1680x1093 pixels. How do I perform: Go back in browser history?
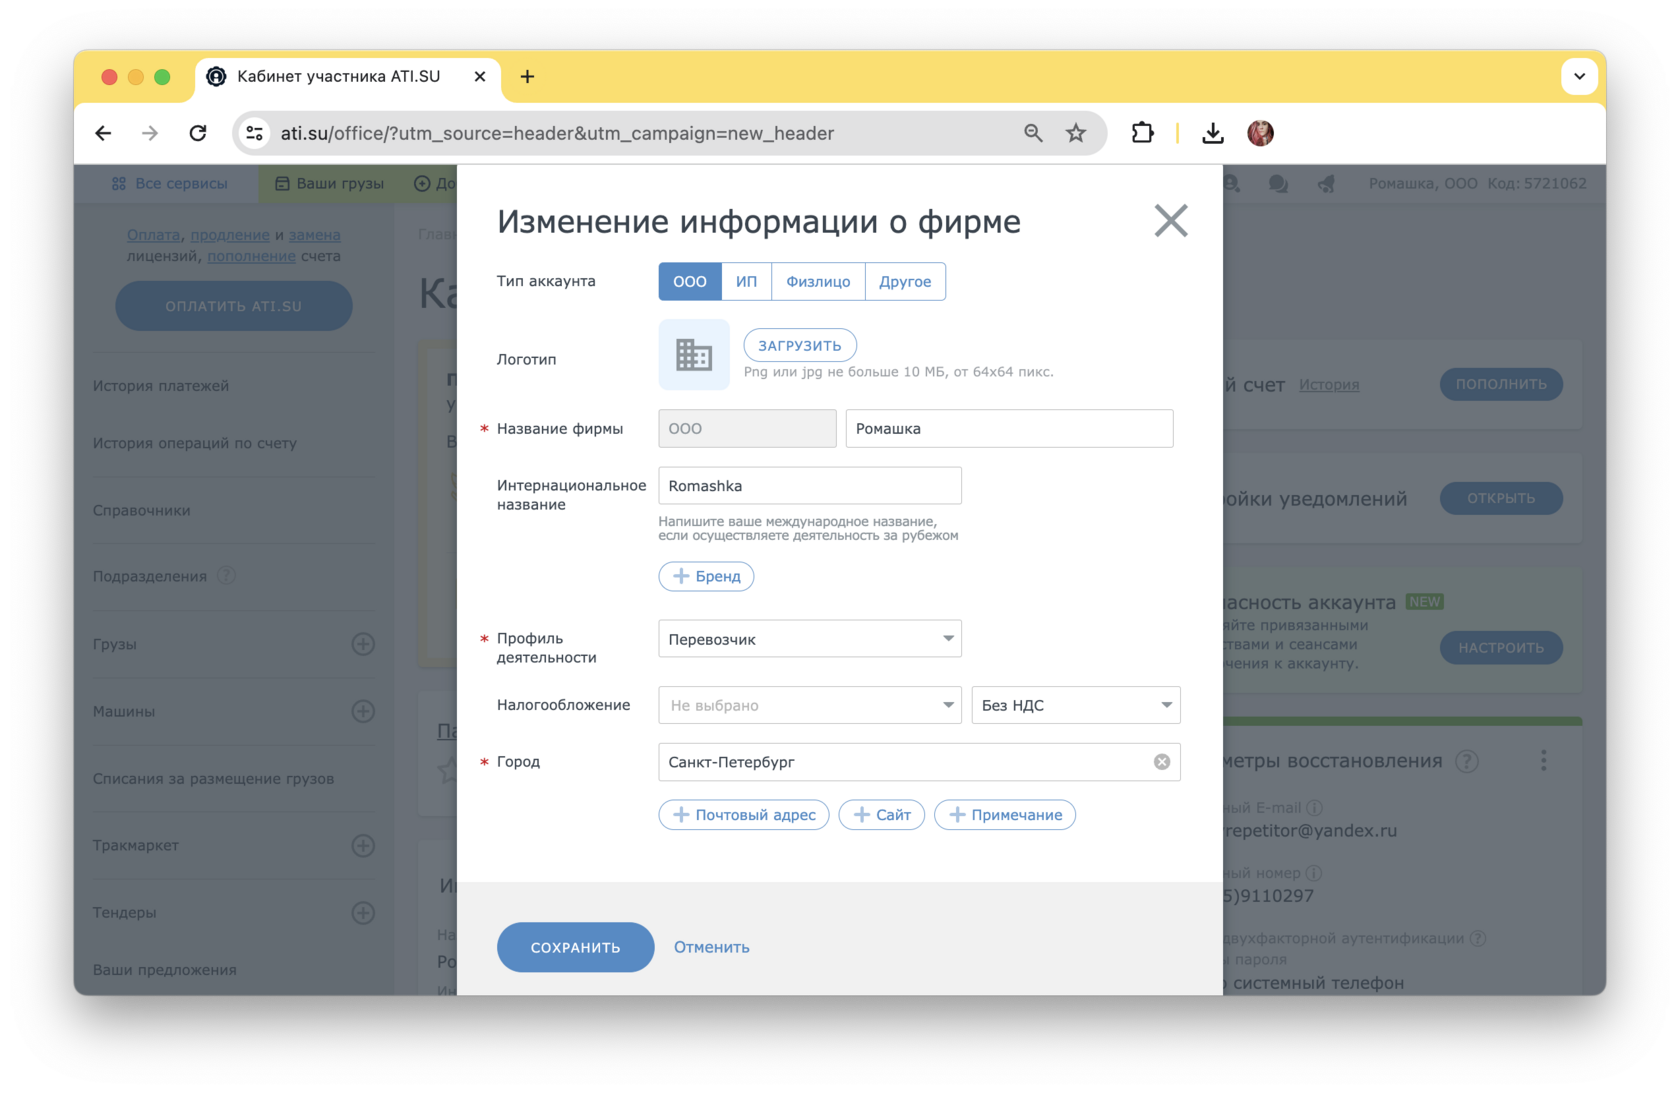click(103, 133)
